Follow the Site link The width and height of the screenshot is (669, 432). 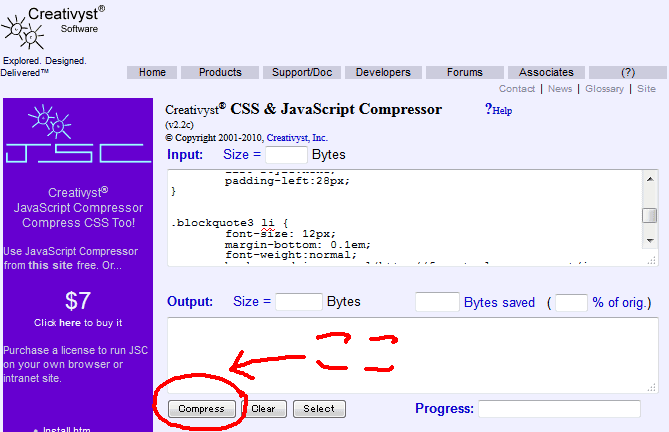(x=646, y=89)
